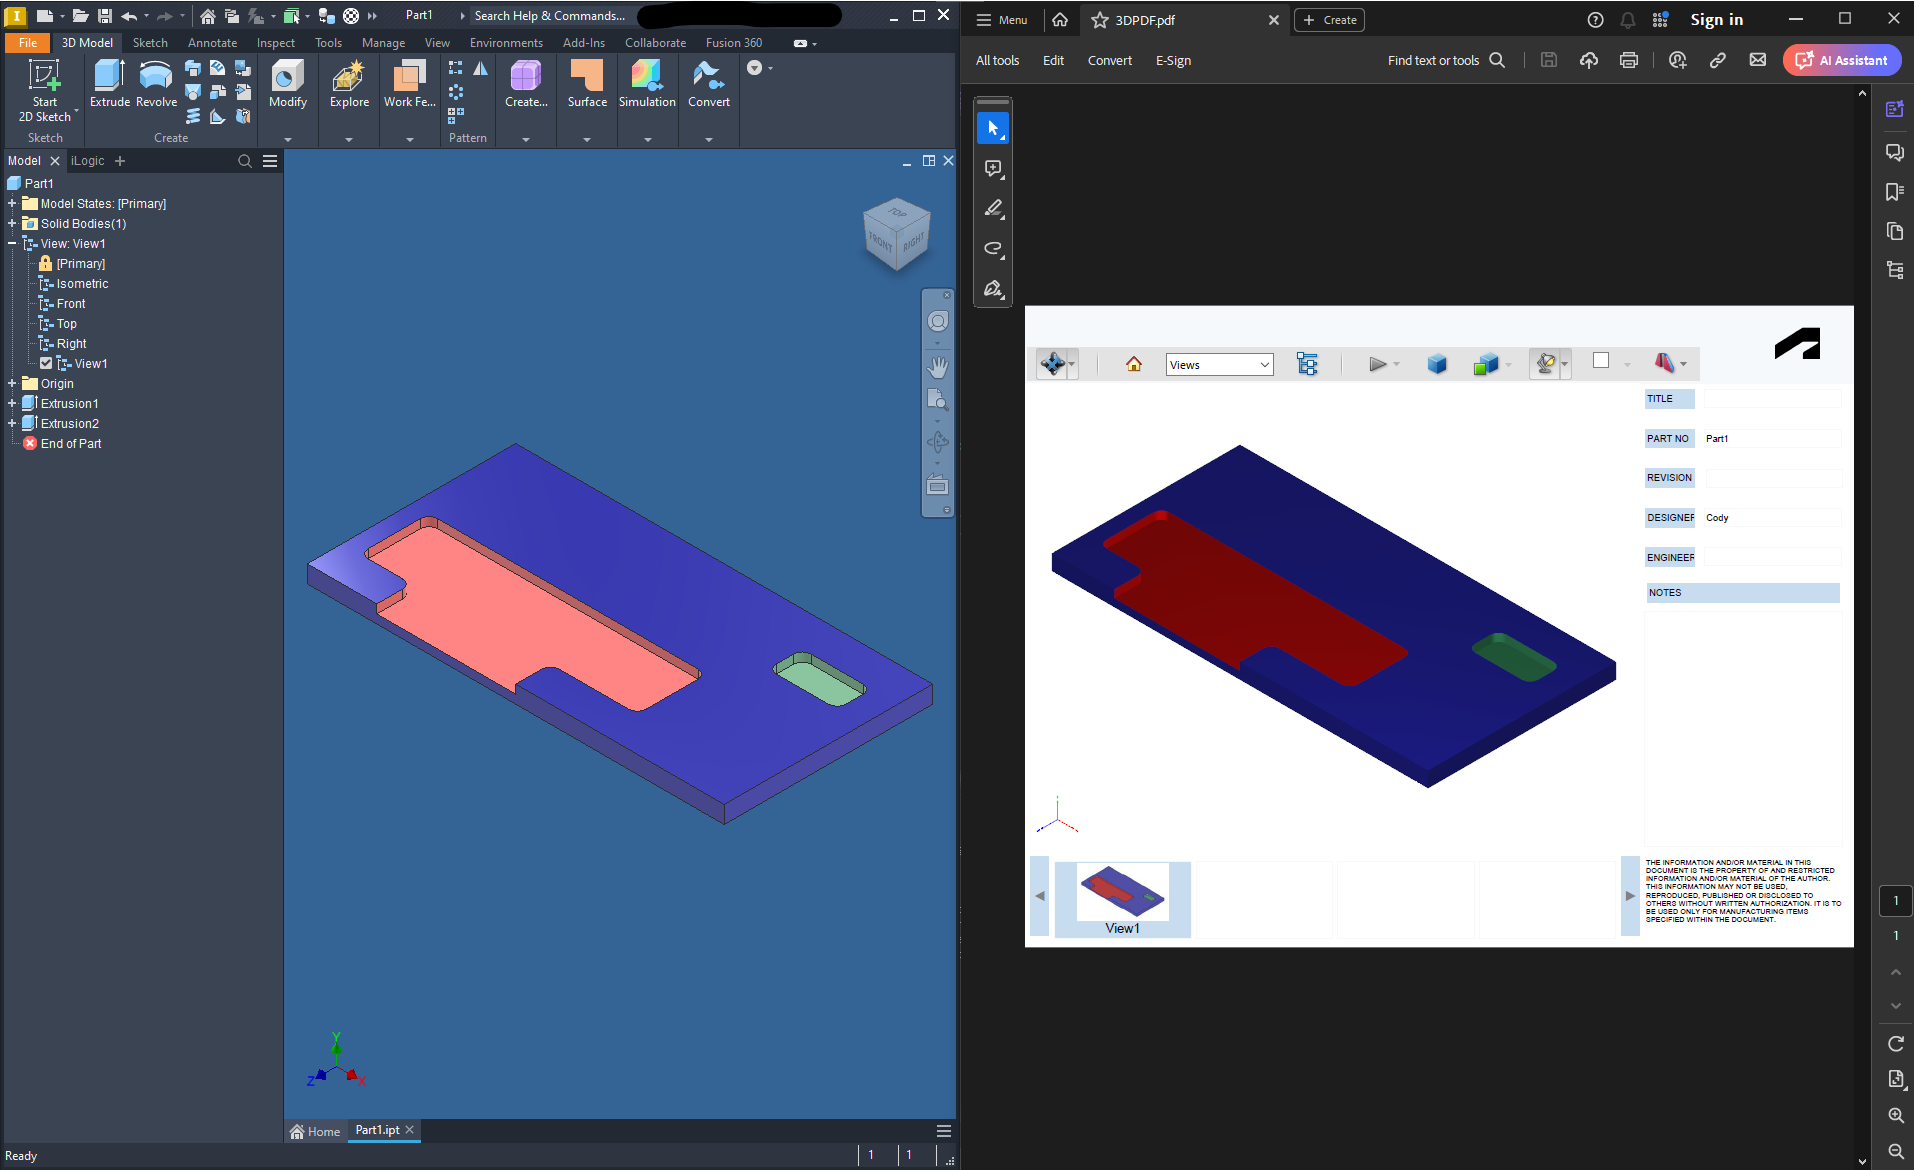Zoom in using Acrobat magnifier plus icon
The height and width of the screenshot is (1170, 1914).
1895,1115
